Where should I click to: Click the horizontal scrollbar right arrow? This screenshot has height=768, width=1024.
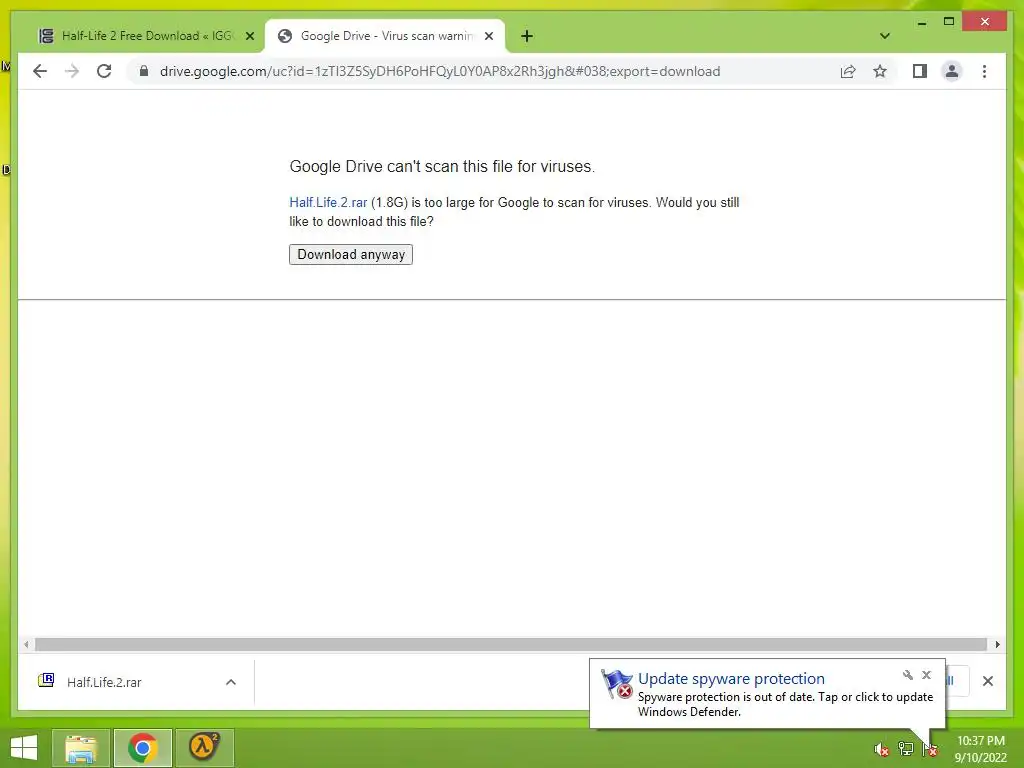click(997, 645)
